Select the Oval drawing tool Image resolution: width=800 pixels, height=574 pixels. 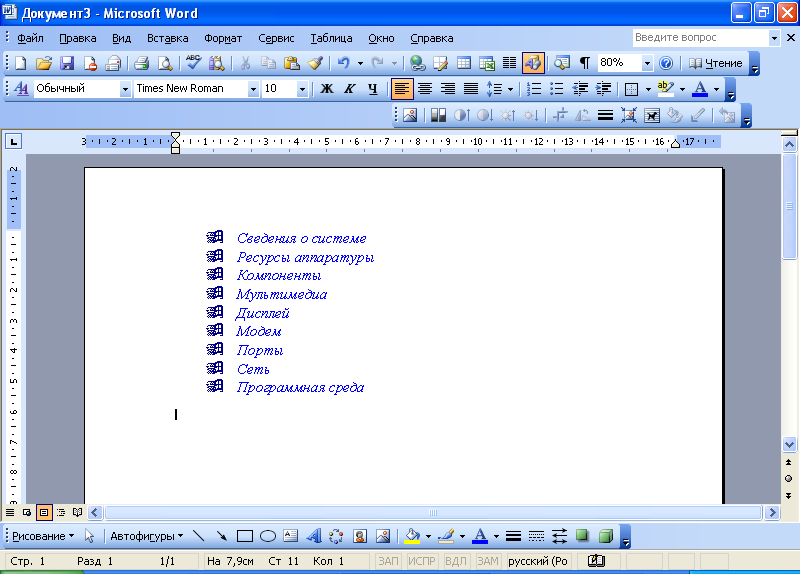(268, 536)
